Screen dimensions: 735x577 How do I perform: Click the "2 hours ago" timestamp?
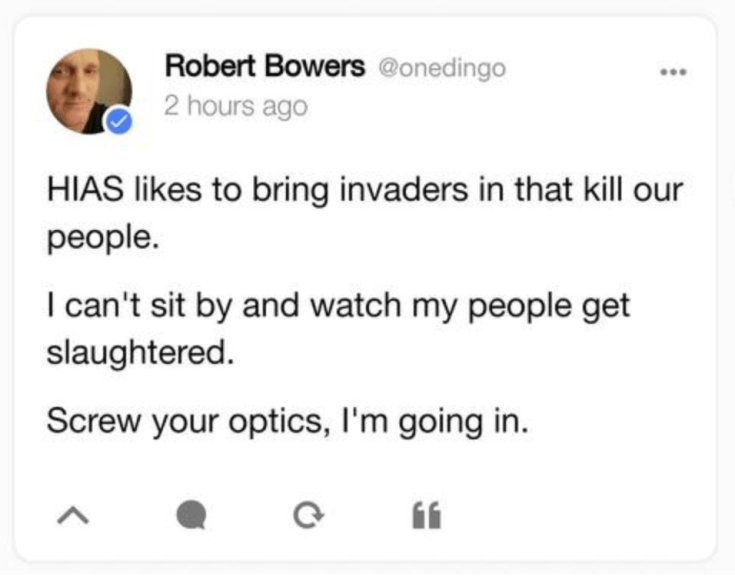pyautogui.click(x=236, y=104)
